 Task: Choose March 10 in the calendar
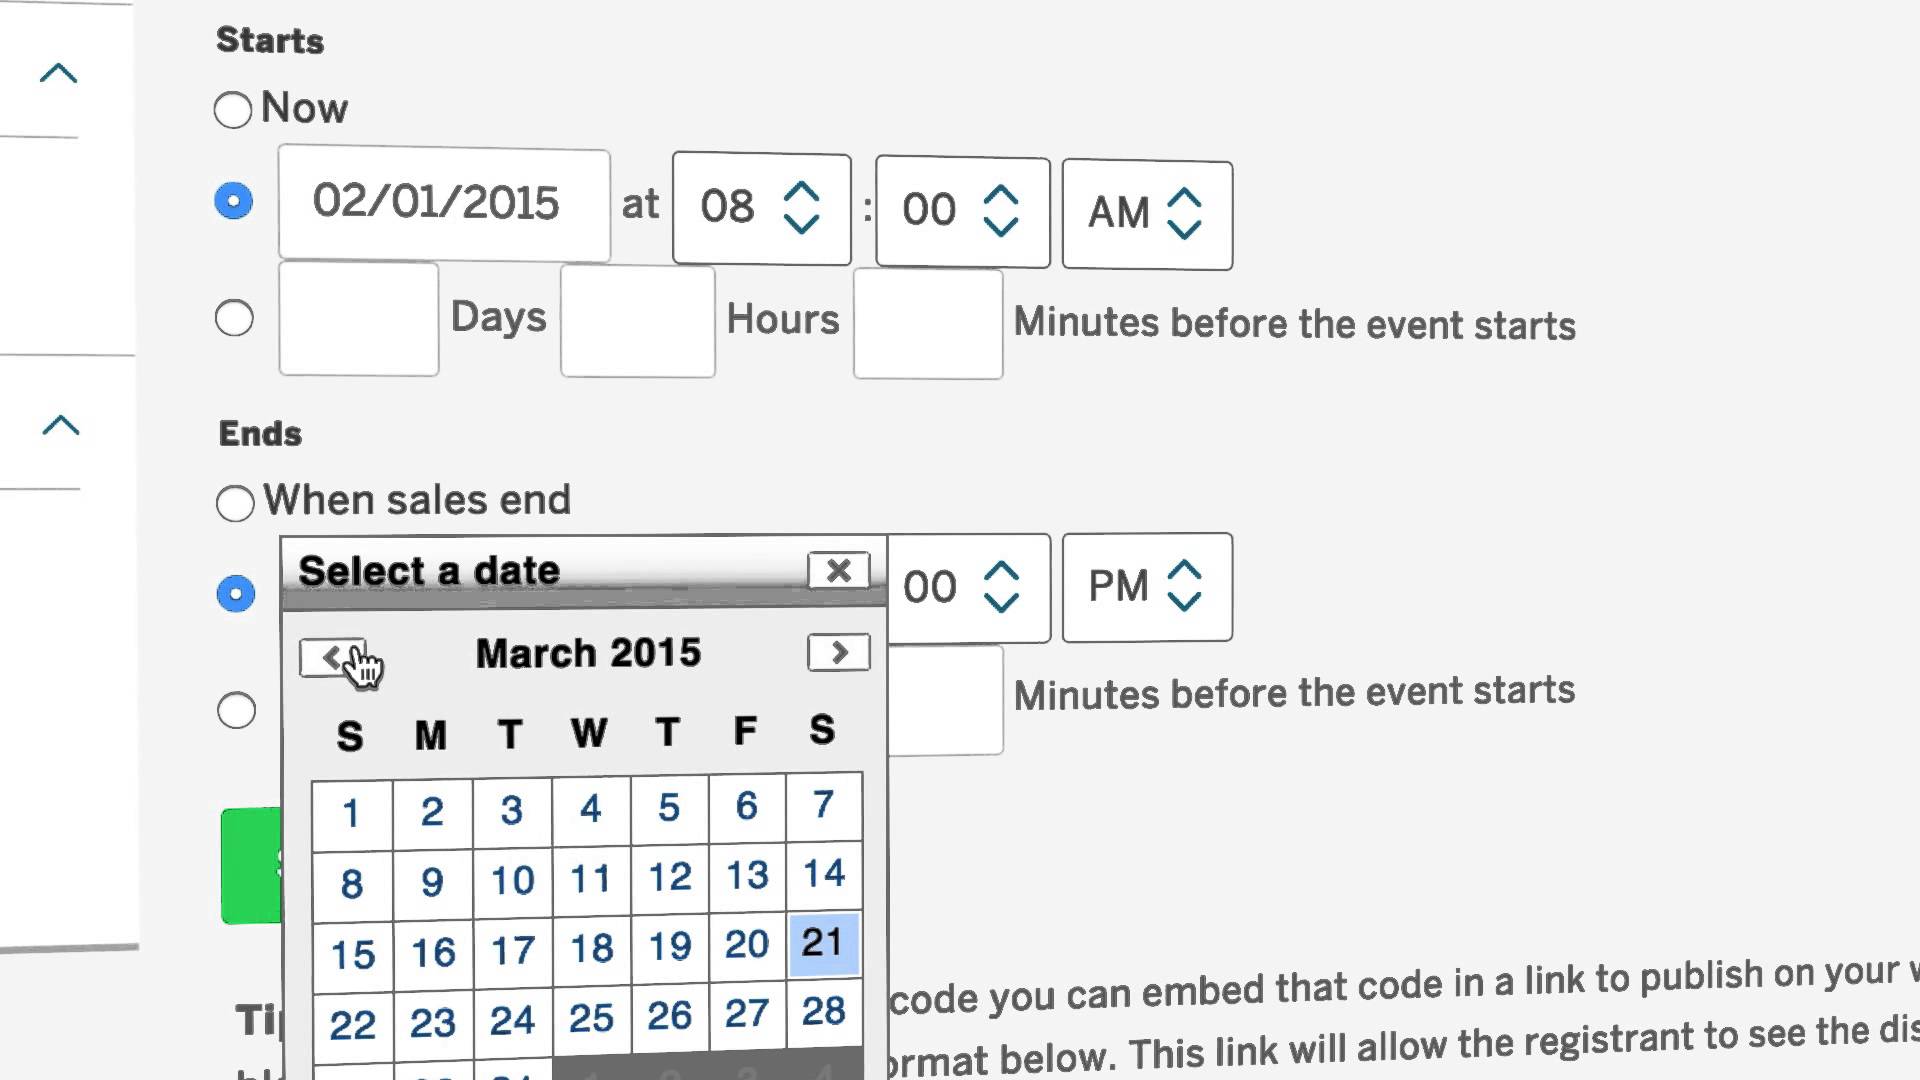tap(512, 881)
